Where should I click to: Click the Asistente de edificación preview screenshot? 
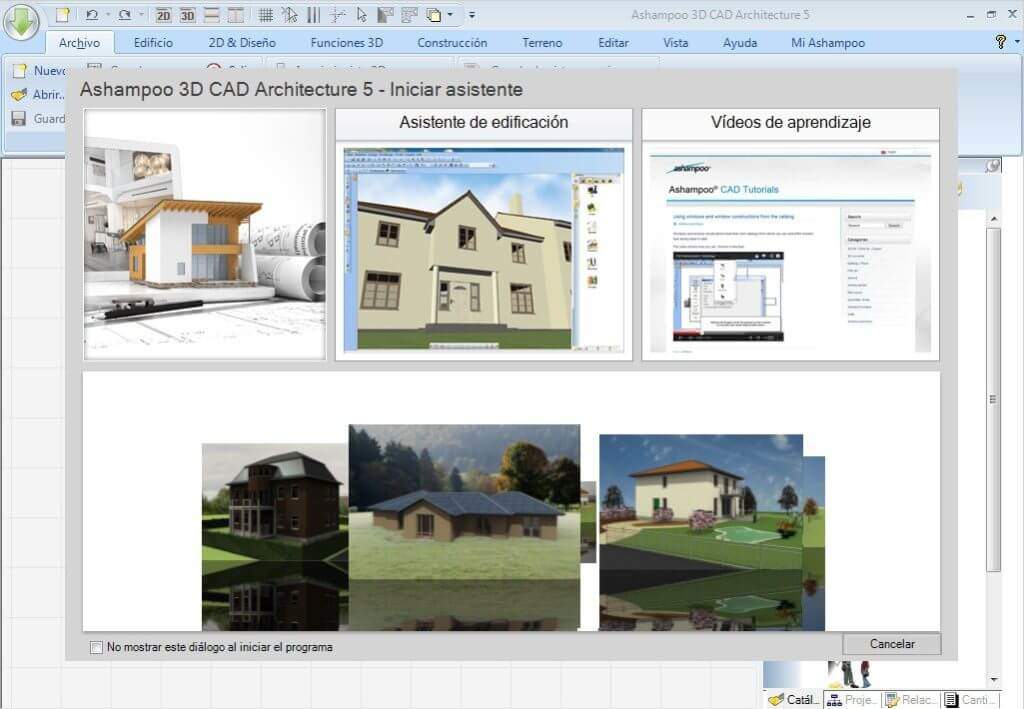click(x=484, y=249)
